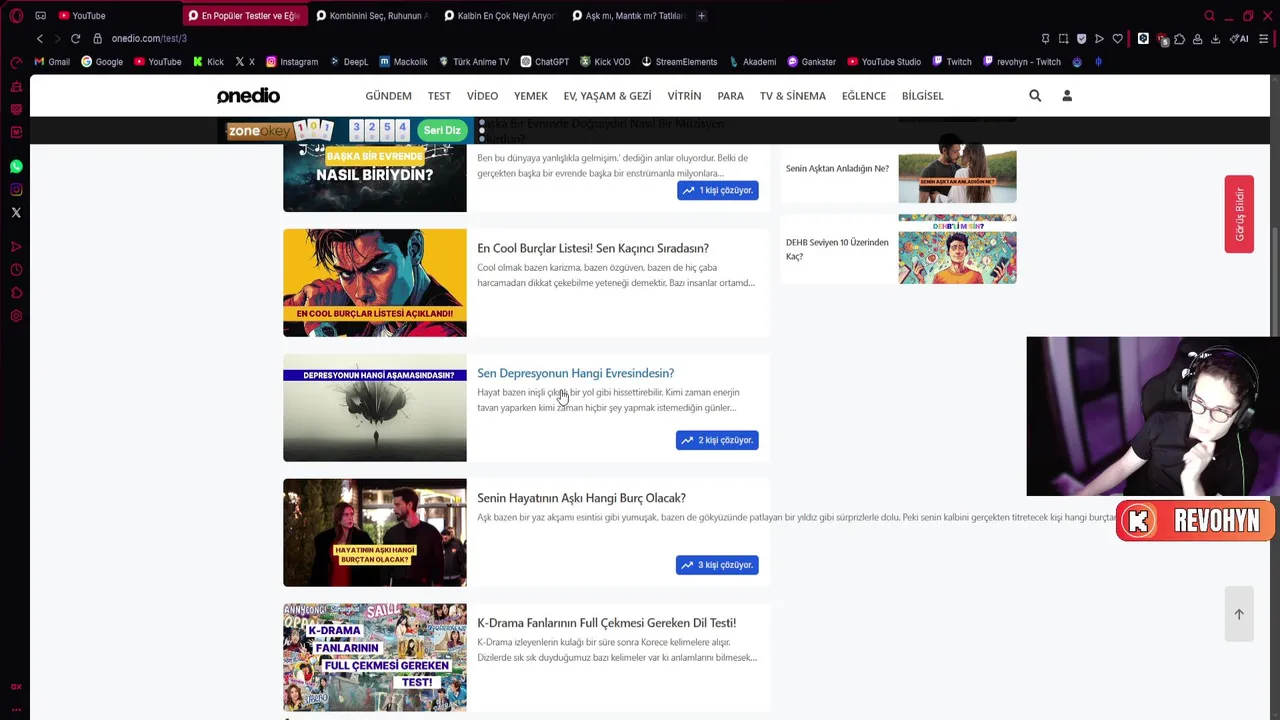The image size is (1280, 720).
Task: Open the snapshot tool in the address bar
Action: click(1063, 39)
